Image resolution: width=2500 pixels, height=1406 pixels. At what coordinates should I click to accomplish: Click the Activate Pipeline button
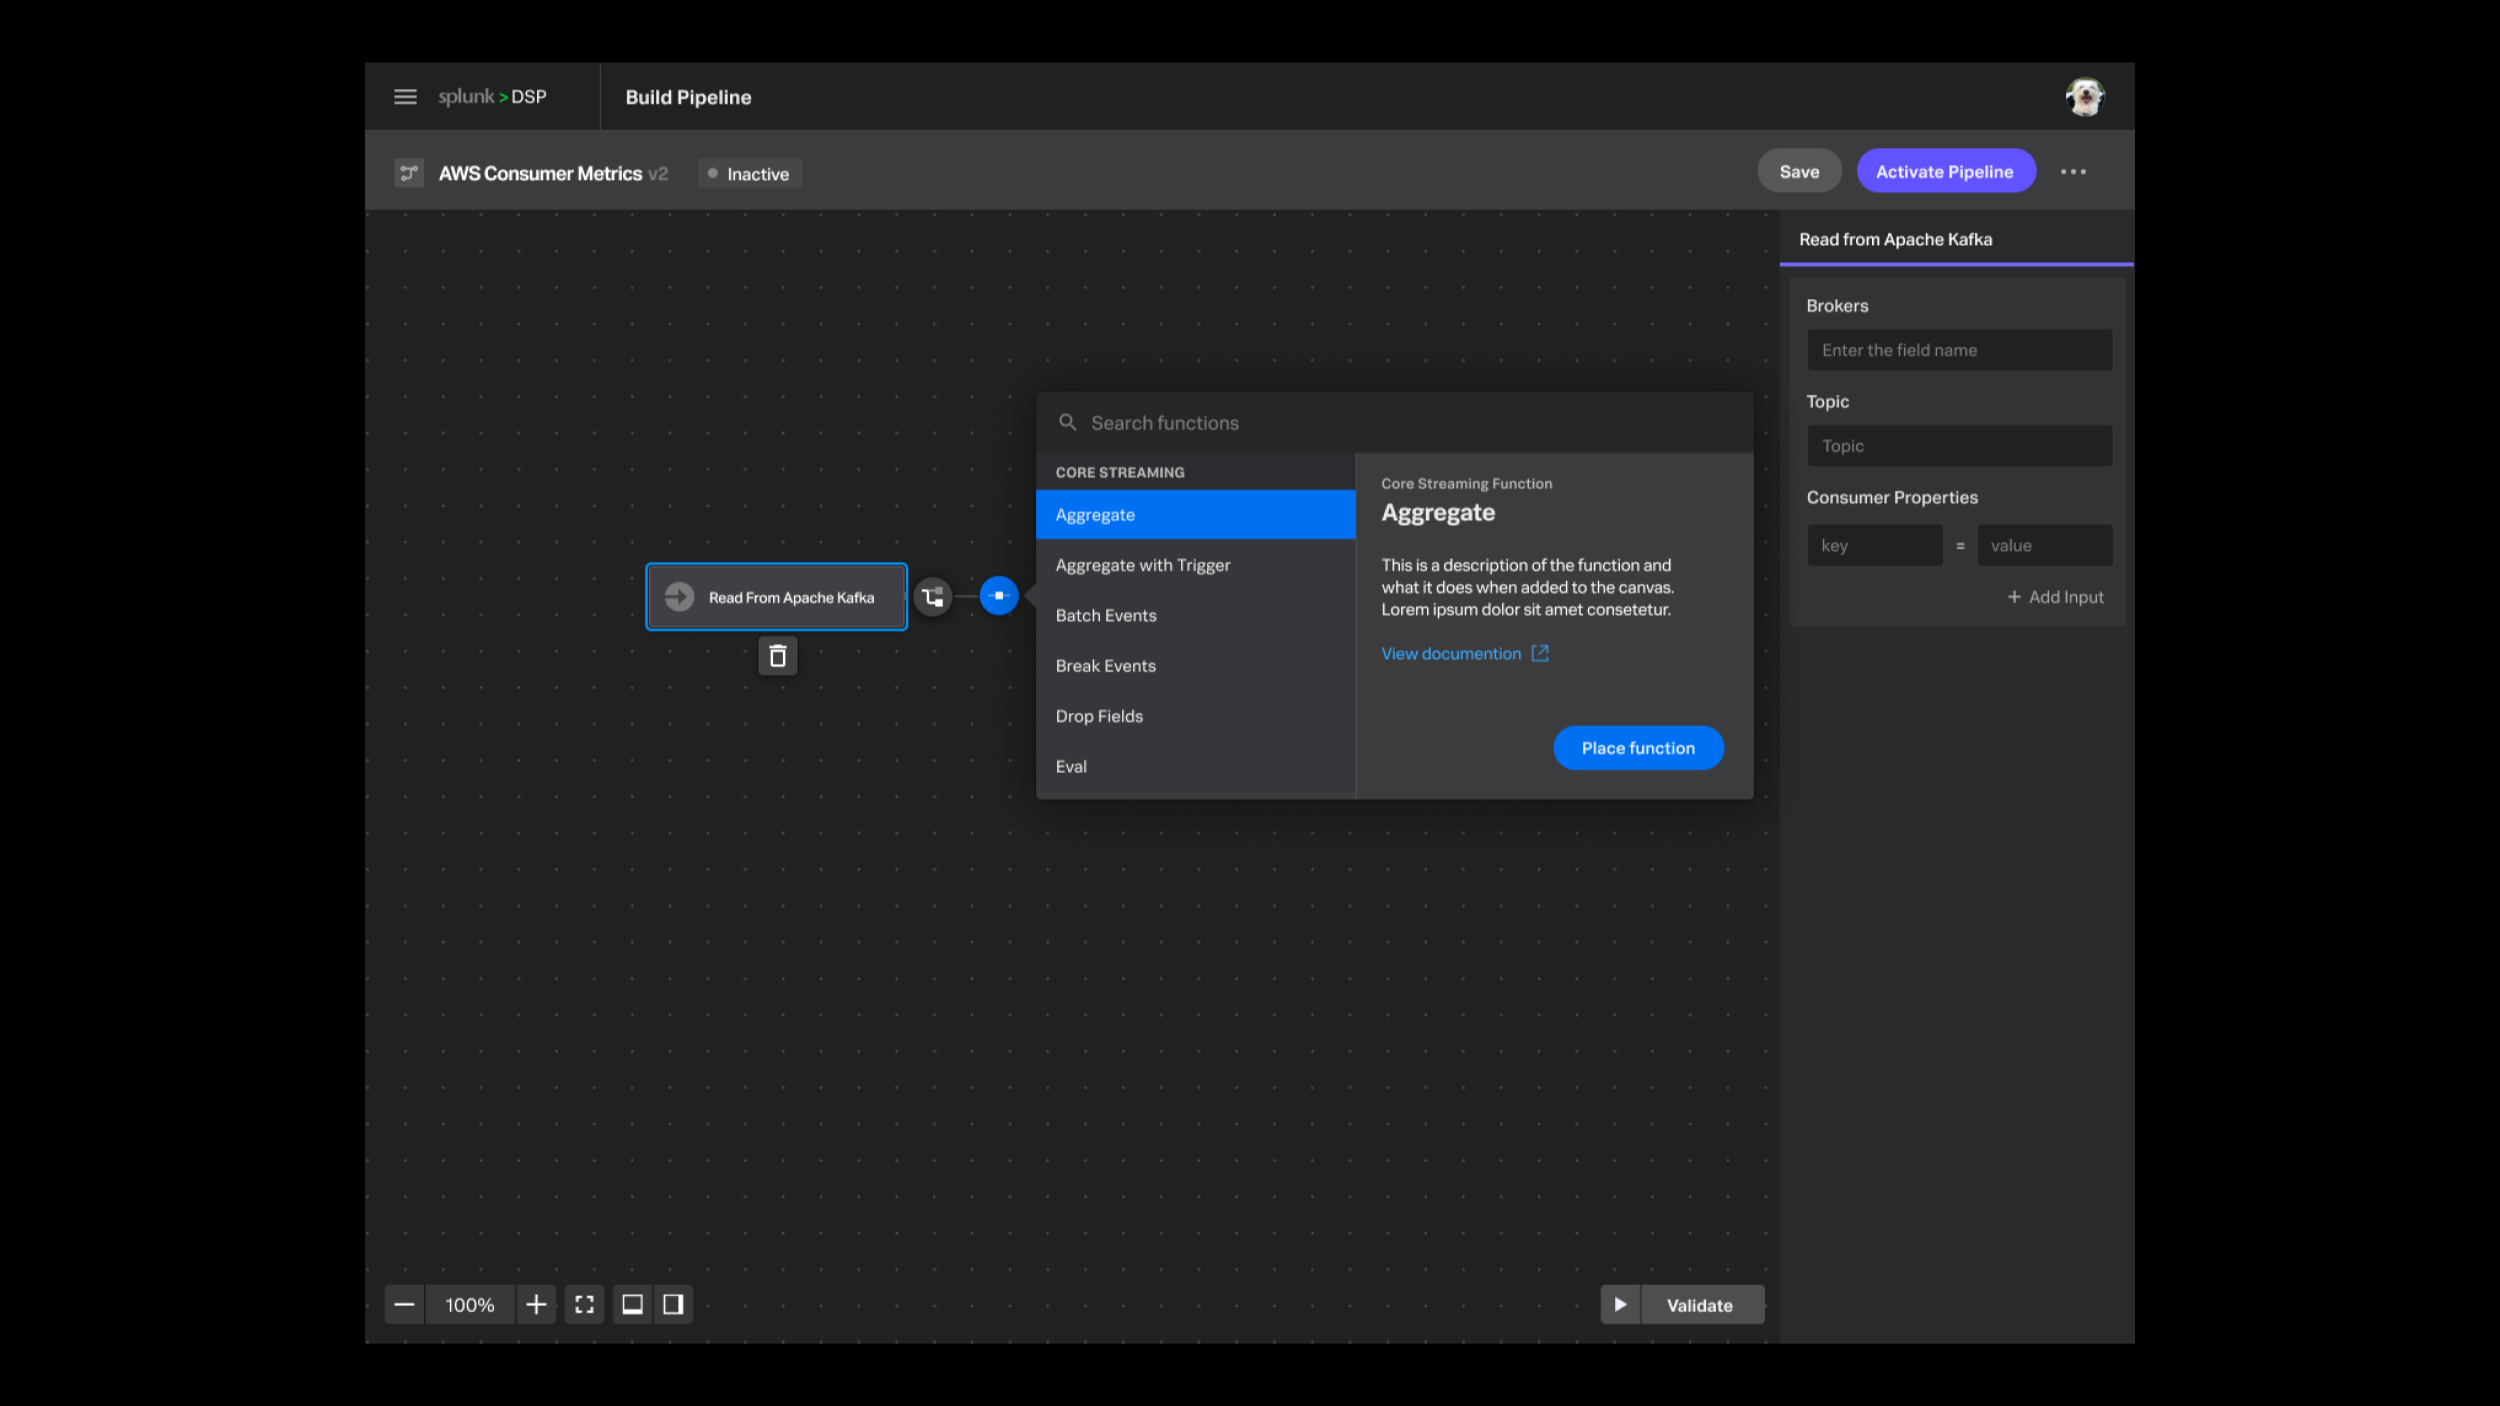pyautogui.click(x=1944, y=172)
